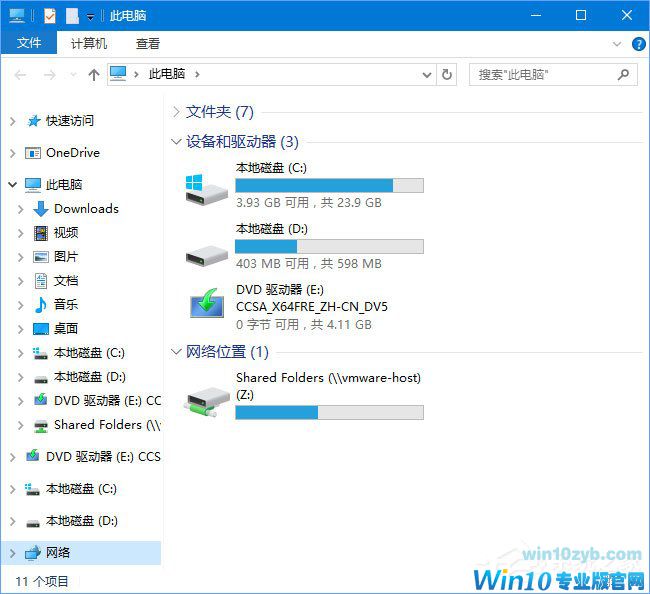Select OneDrive in the navigation pane
This screenshot has height=594, width=650.
coord(73,153)
